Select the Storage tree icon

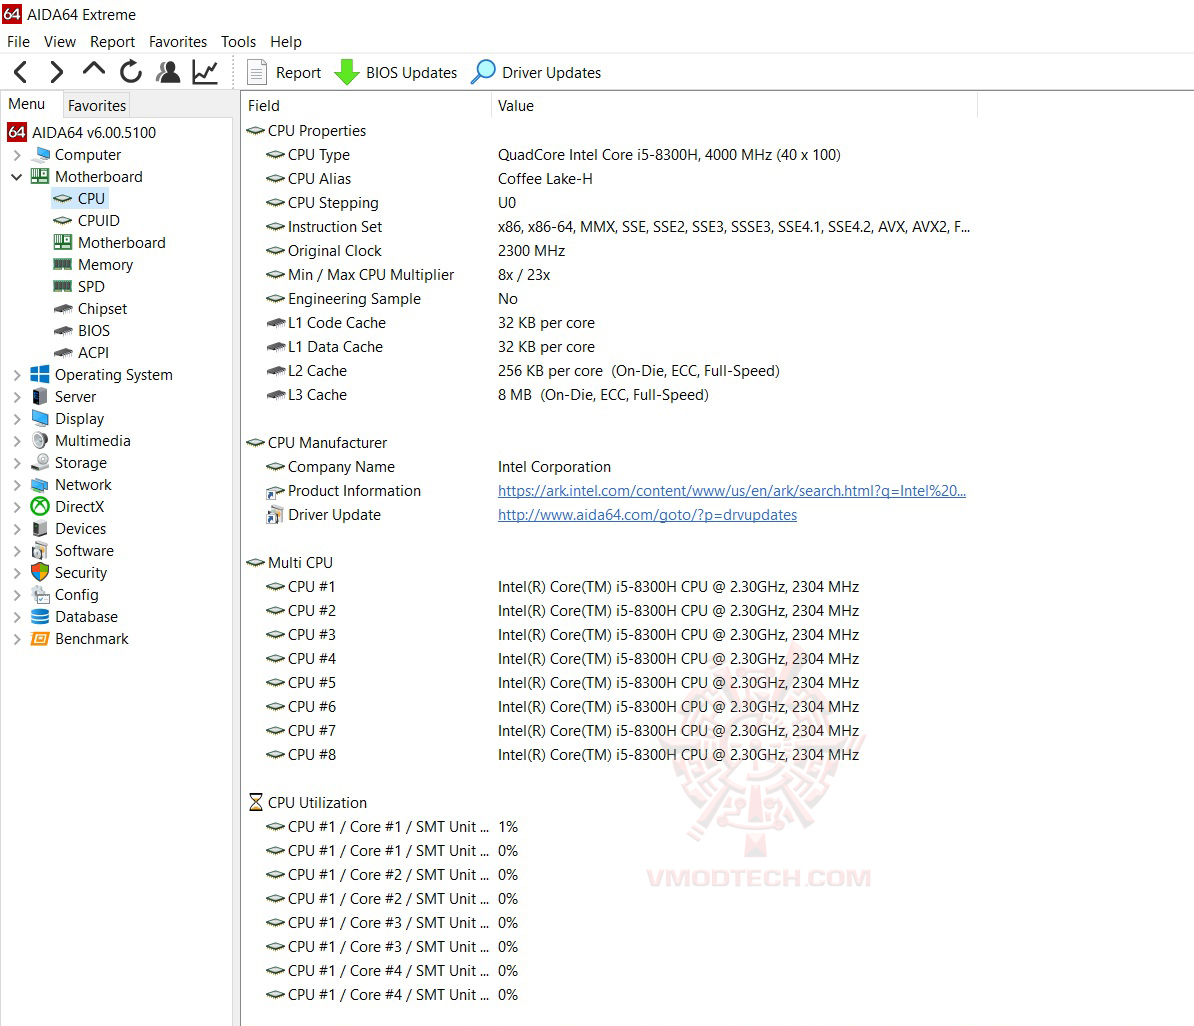[40, 463]
